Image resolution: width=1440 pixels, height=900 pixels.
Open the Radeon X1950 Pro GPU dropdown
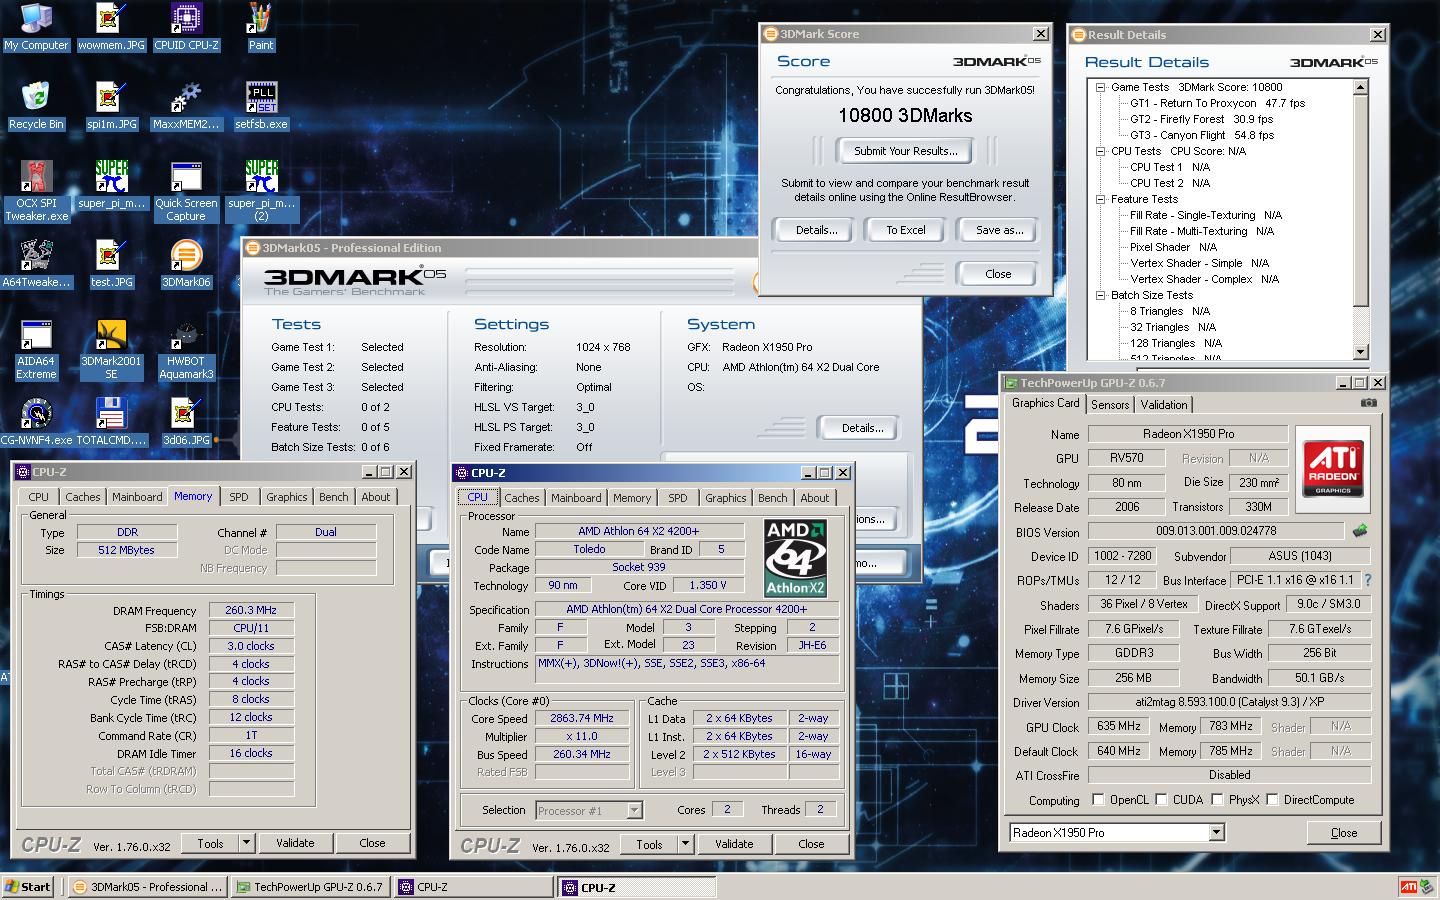click(1216, 832)
